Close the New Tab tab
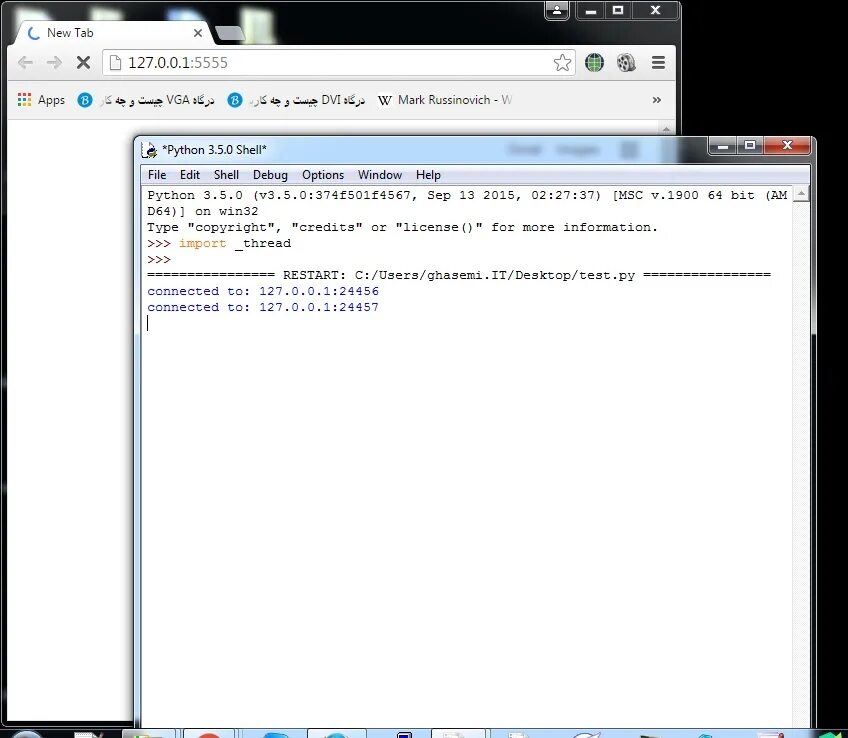The width and height of the screenshot is (848, 738). click(198, 33)
